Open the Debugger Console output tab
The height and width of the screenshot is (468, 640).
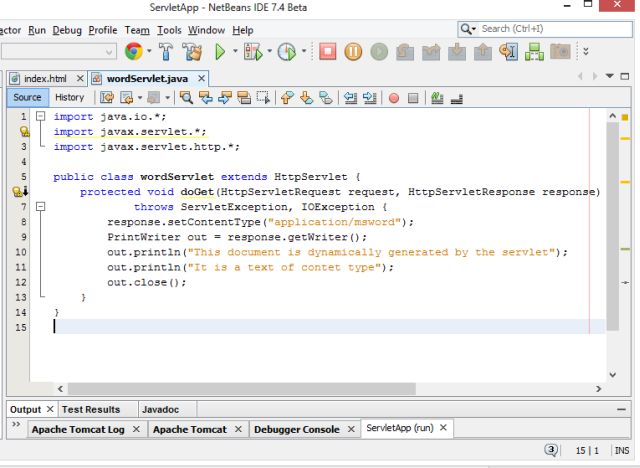coord(296,429)
